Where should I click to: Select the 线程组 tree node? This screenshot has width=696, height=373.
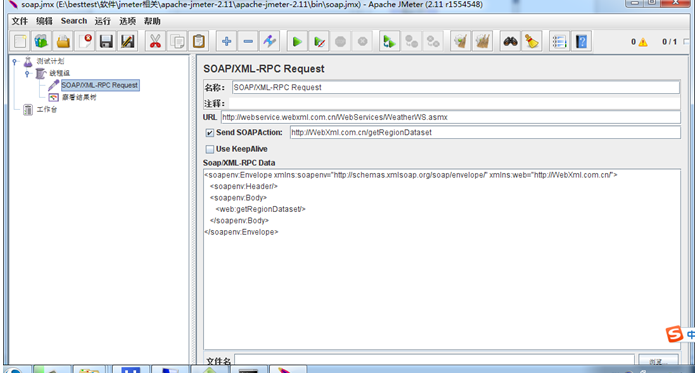tap(59, 73)
